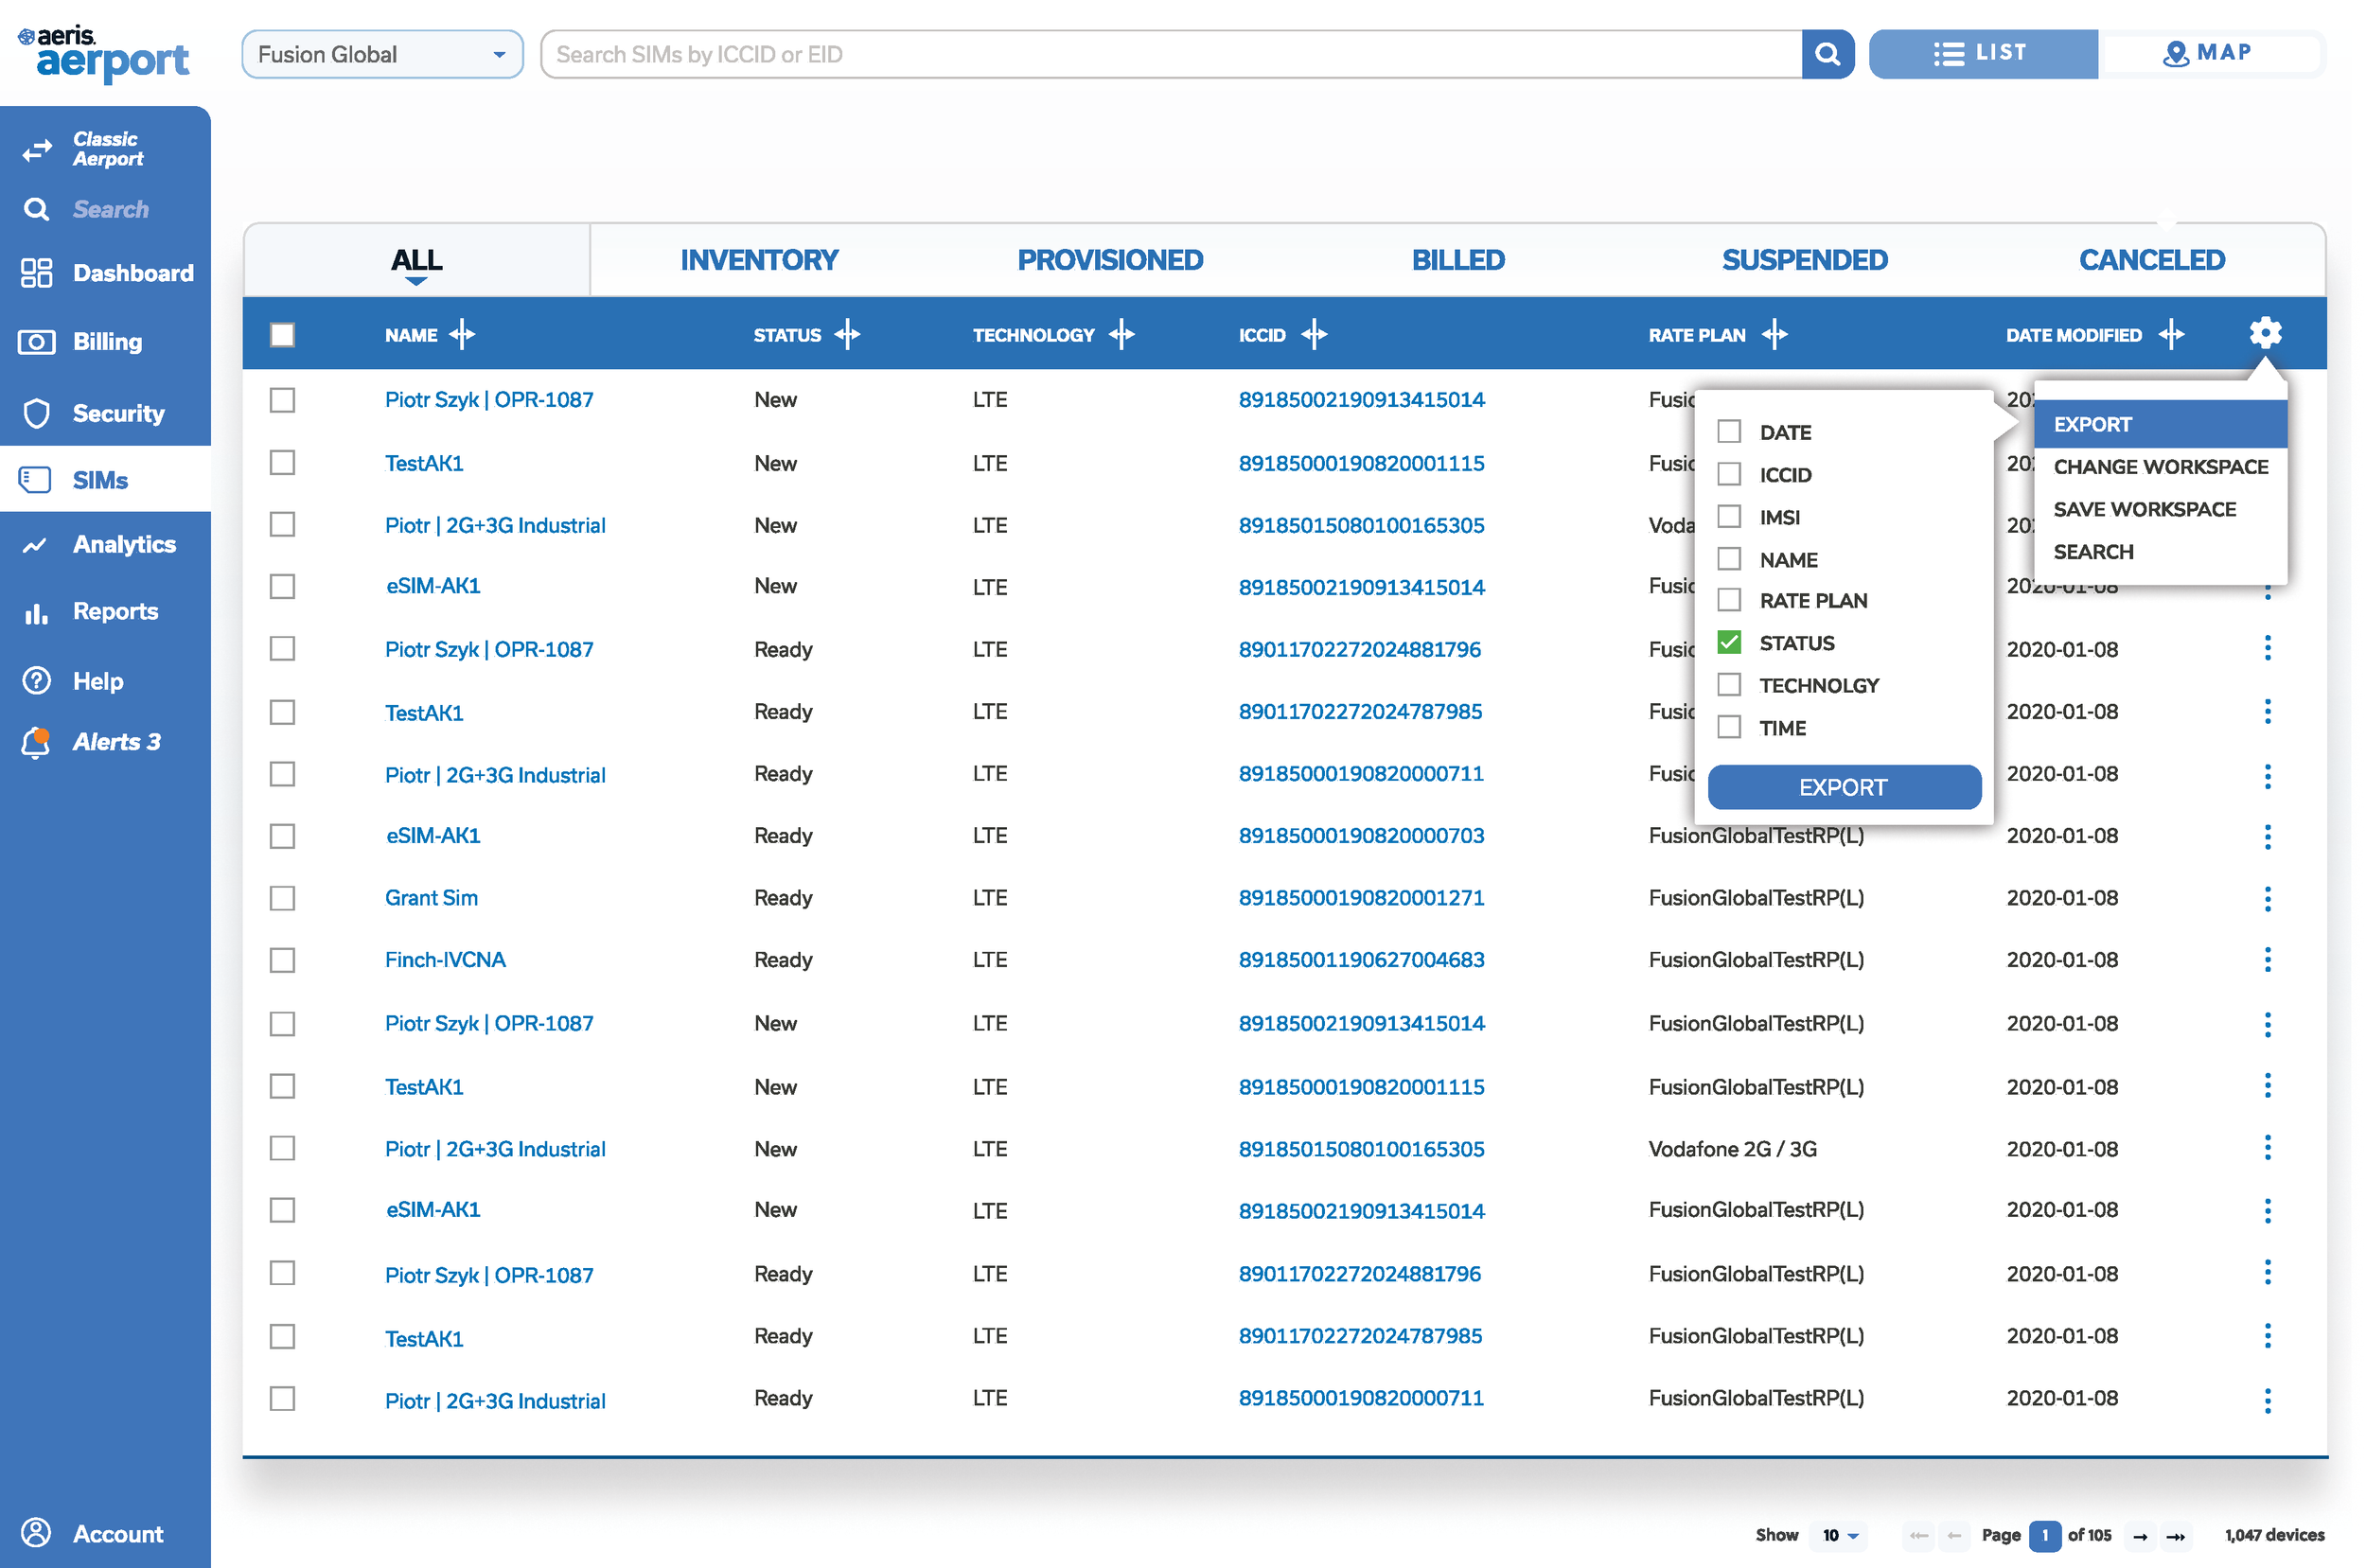This screenshot has width=2366, height=1568.
Task: Choose CHANGE WORKSPACE from menu
Action: pos(2159,467)
